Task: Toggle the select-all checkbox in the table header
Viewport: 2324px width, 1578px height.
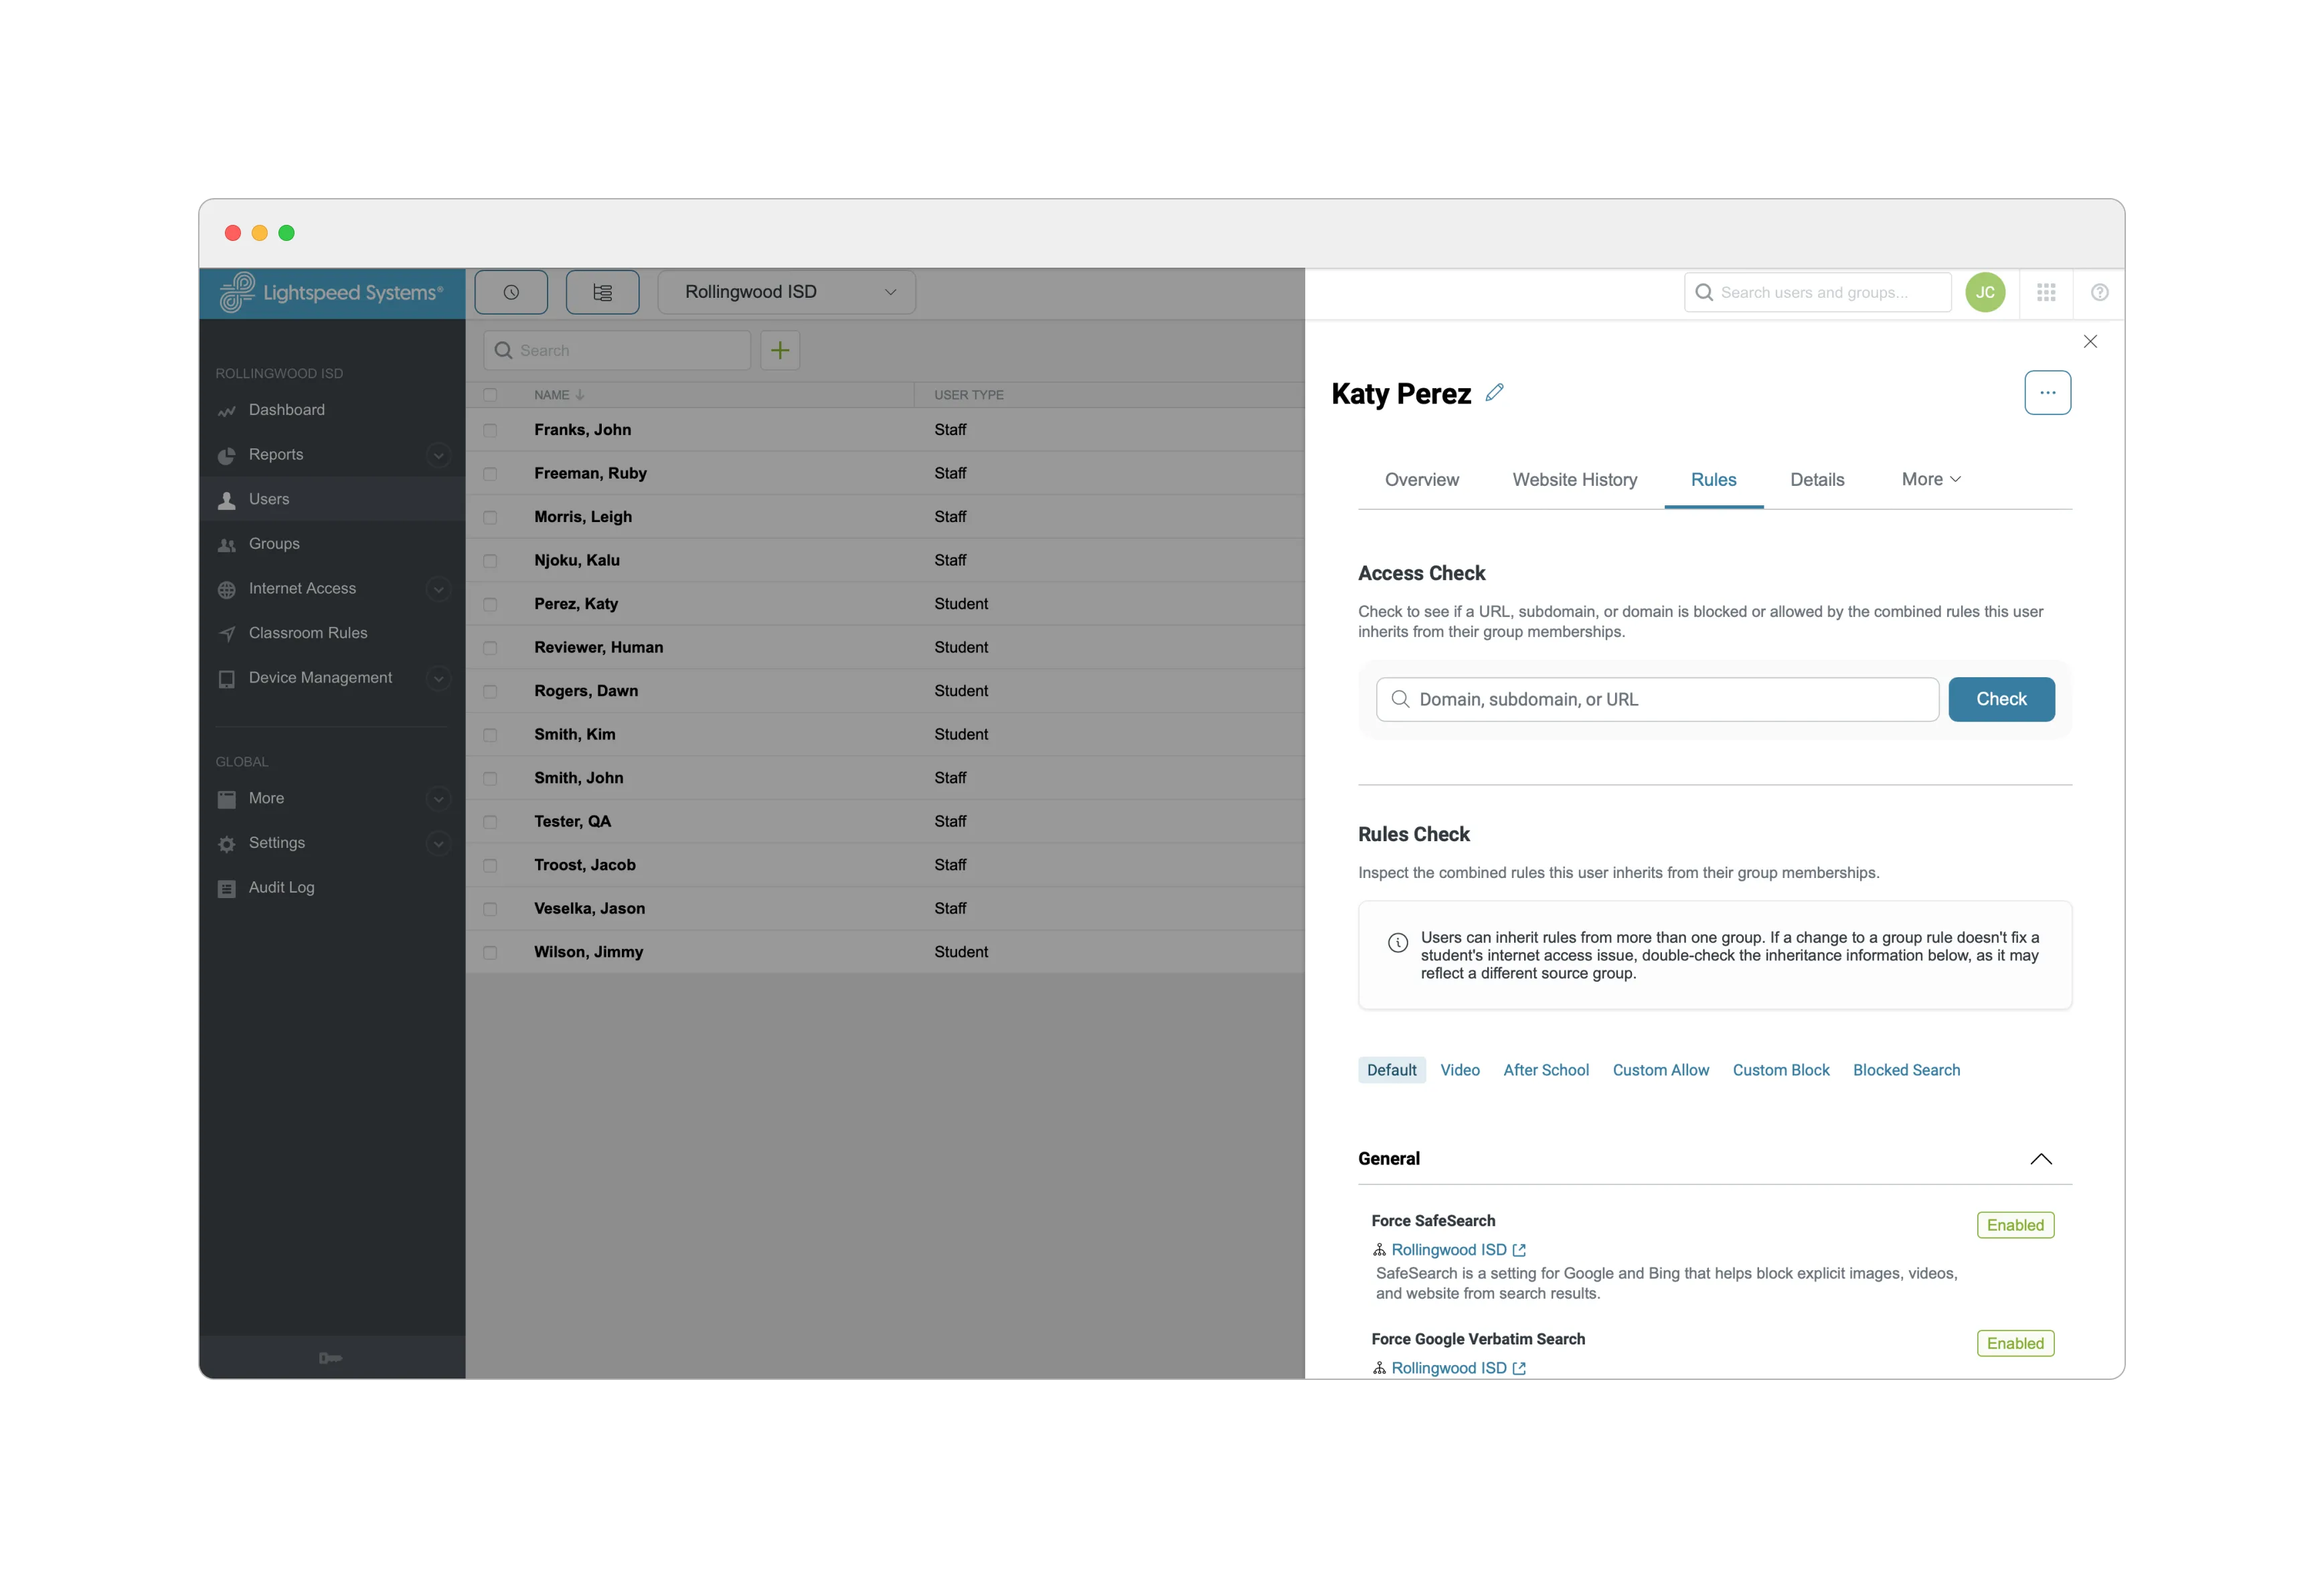Action: pyautogui.click(x=490, y=395)
